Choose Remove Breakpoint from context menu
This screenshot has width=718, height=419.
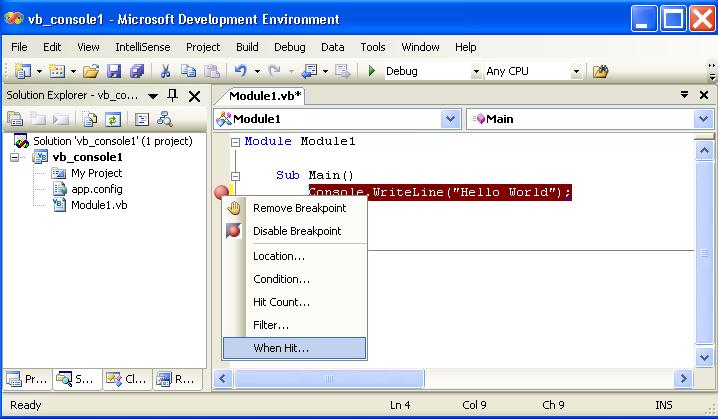(294, 208)
